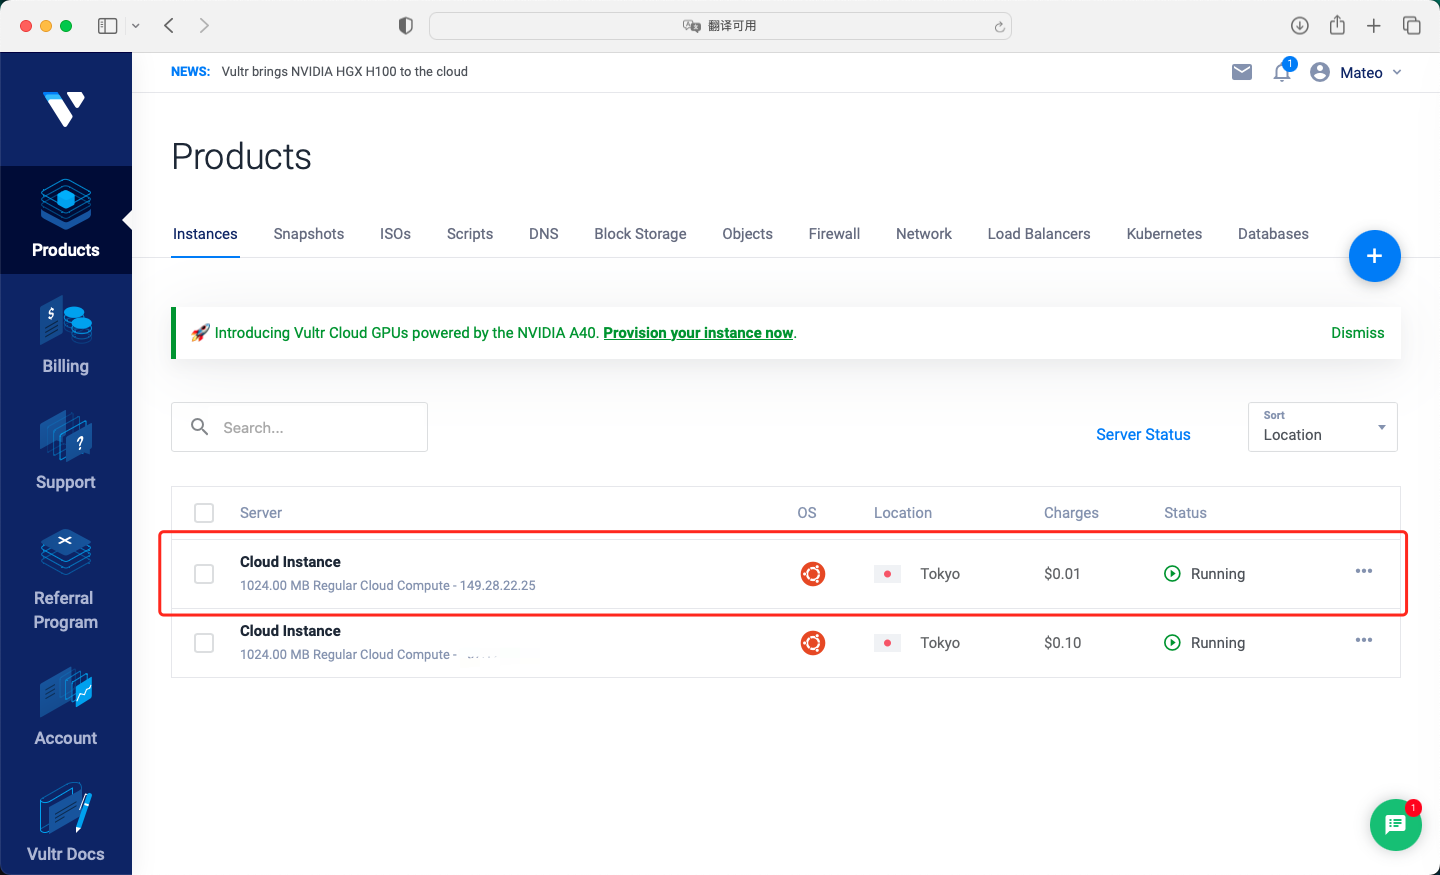Click the Ubuntu OS icon of the $0.10 instance
1440x875 pixels.
pos(813,643)
